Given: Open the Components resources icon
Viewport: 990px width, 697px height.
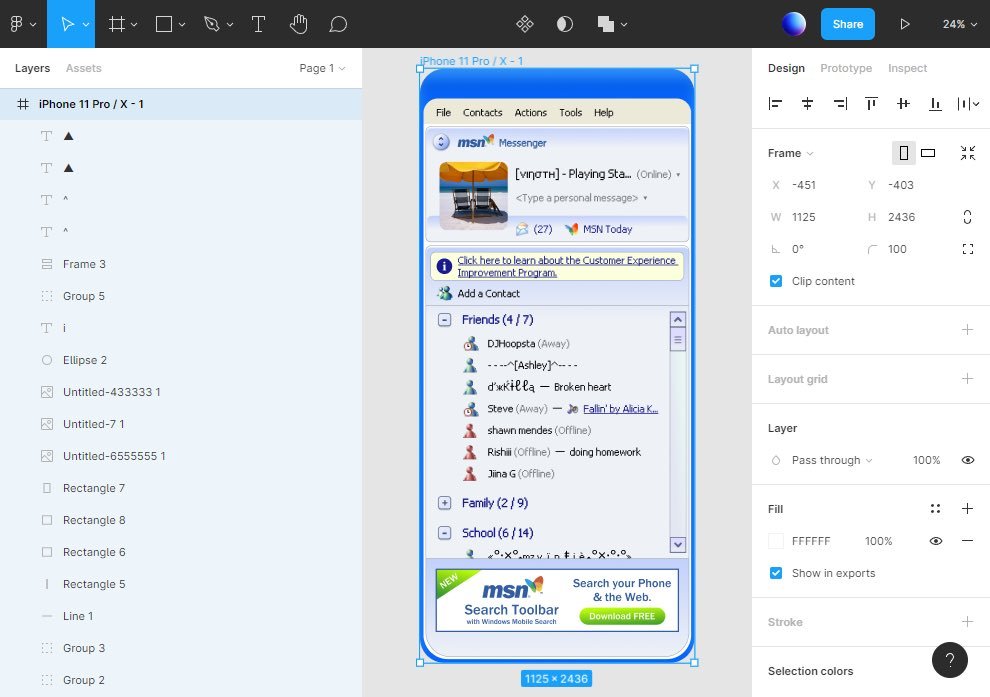Looking at the screenshot, I should [x=525, y=24].
